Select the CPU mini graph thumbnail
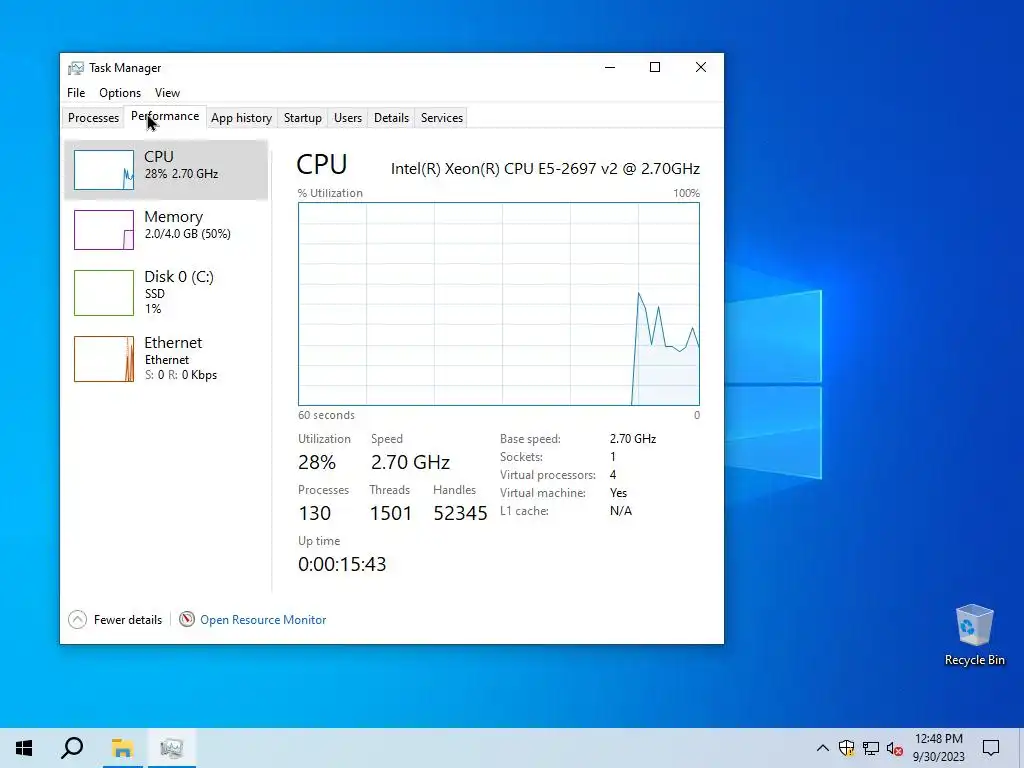This screenshot has height=768, width=1024. [x=104, y=170]
